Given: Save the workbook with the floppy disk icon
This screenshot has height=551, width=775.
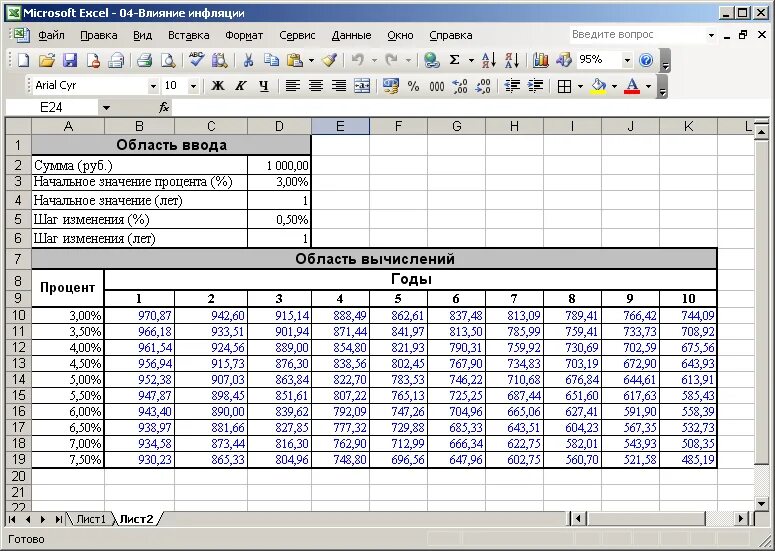Looking at the screenshot, I should 70,60.
